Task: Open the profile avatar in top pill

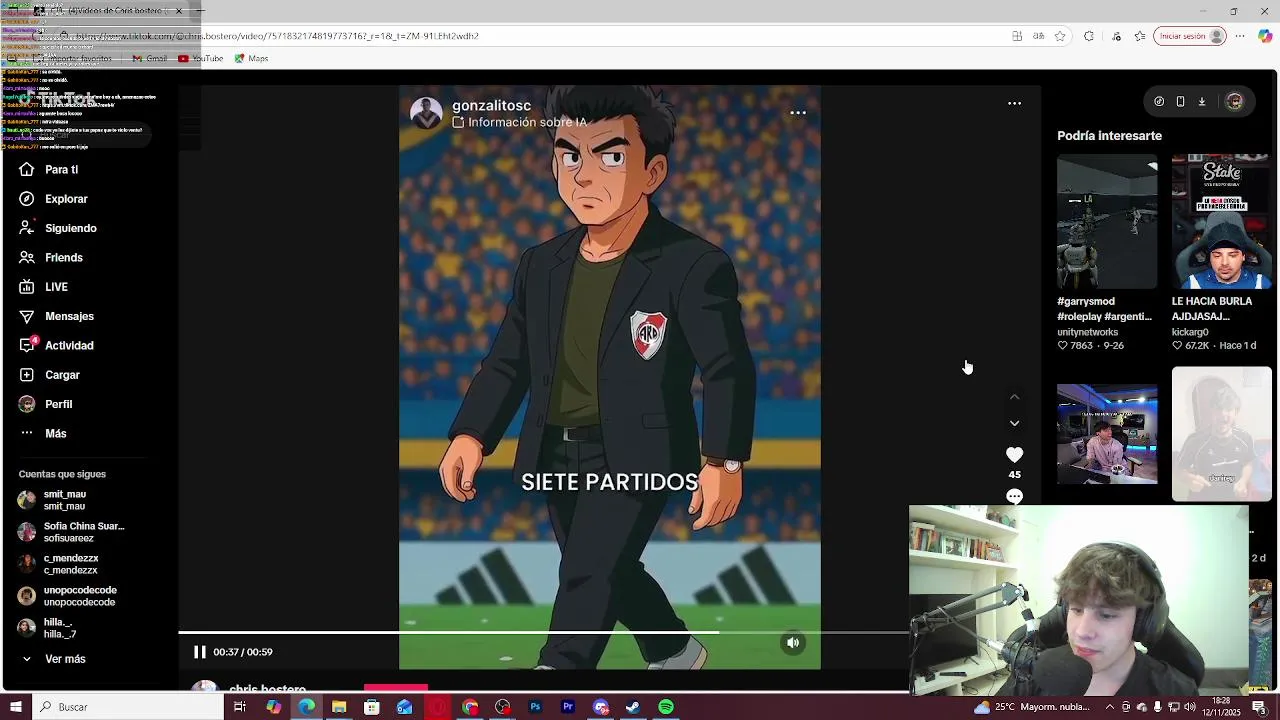Action: pos(1234,102)
